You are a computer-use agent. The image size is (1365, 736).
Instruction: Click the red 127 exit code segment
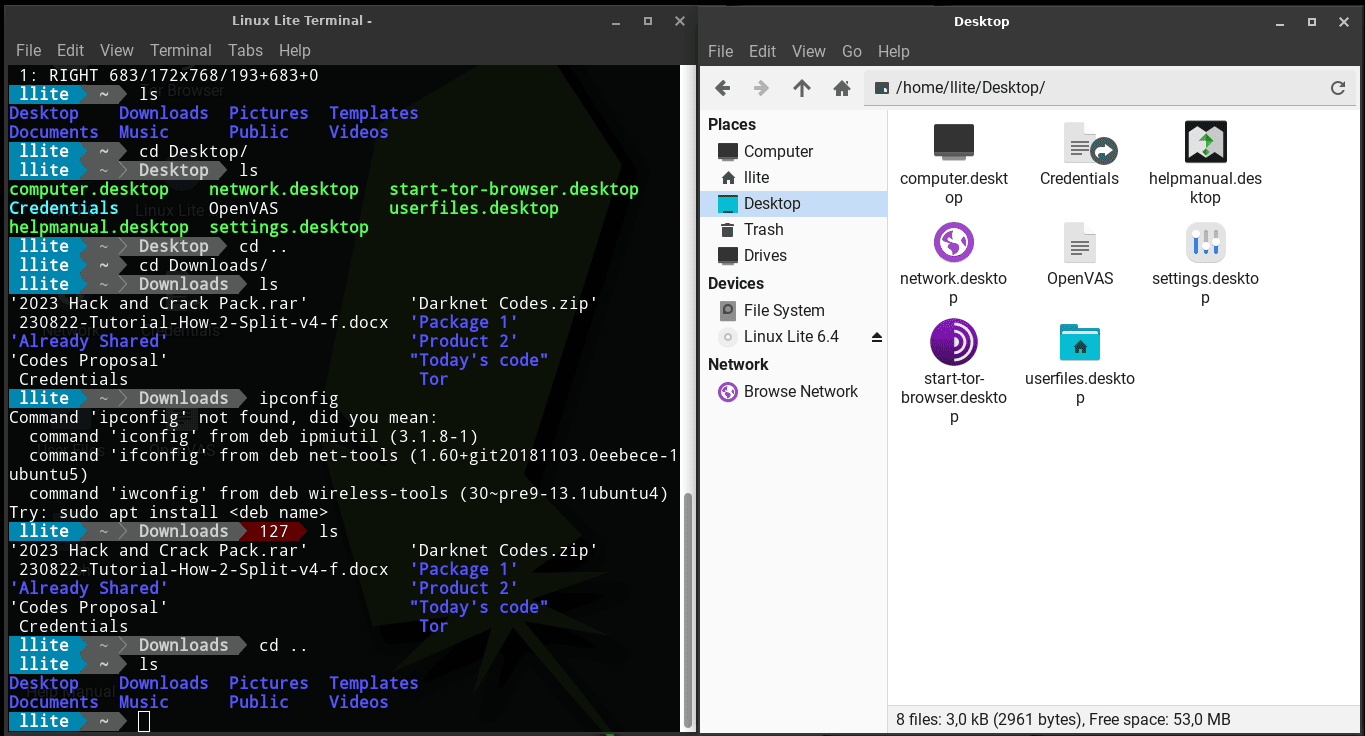click(273, 531)
